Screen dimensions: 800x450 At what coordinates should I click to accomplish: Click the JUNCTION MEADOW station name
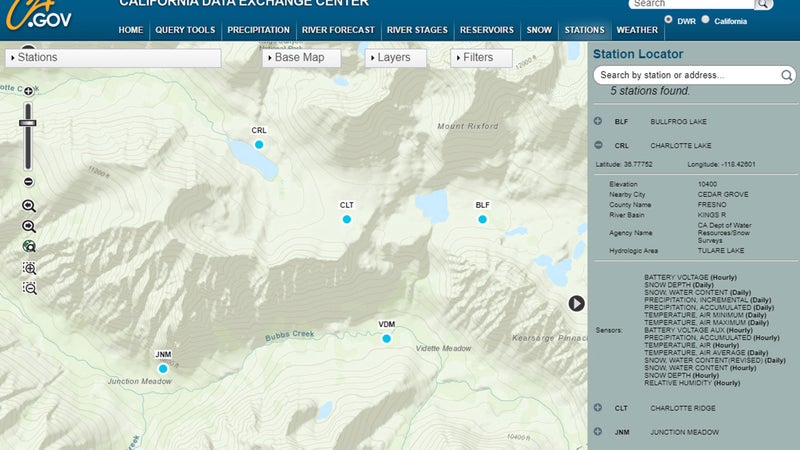[x=684, y=432]
